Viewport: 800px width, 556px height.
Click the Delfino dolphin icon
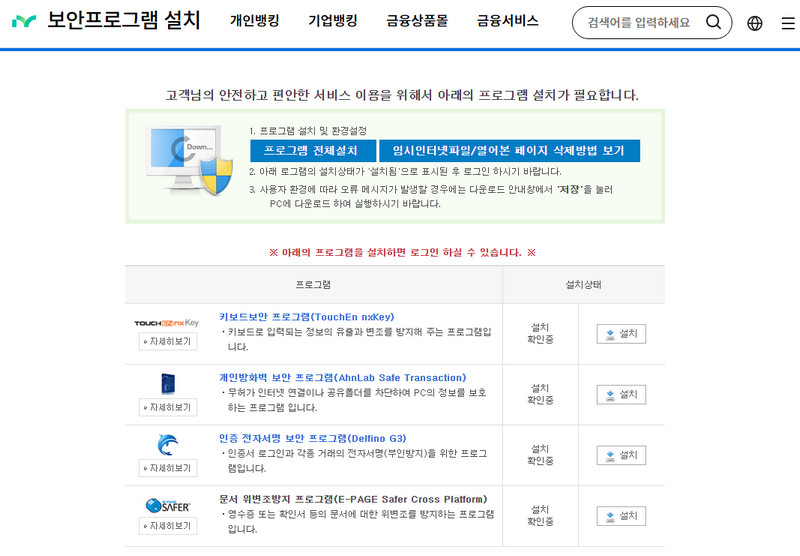(168, 444)
